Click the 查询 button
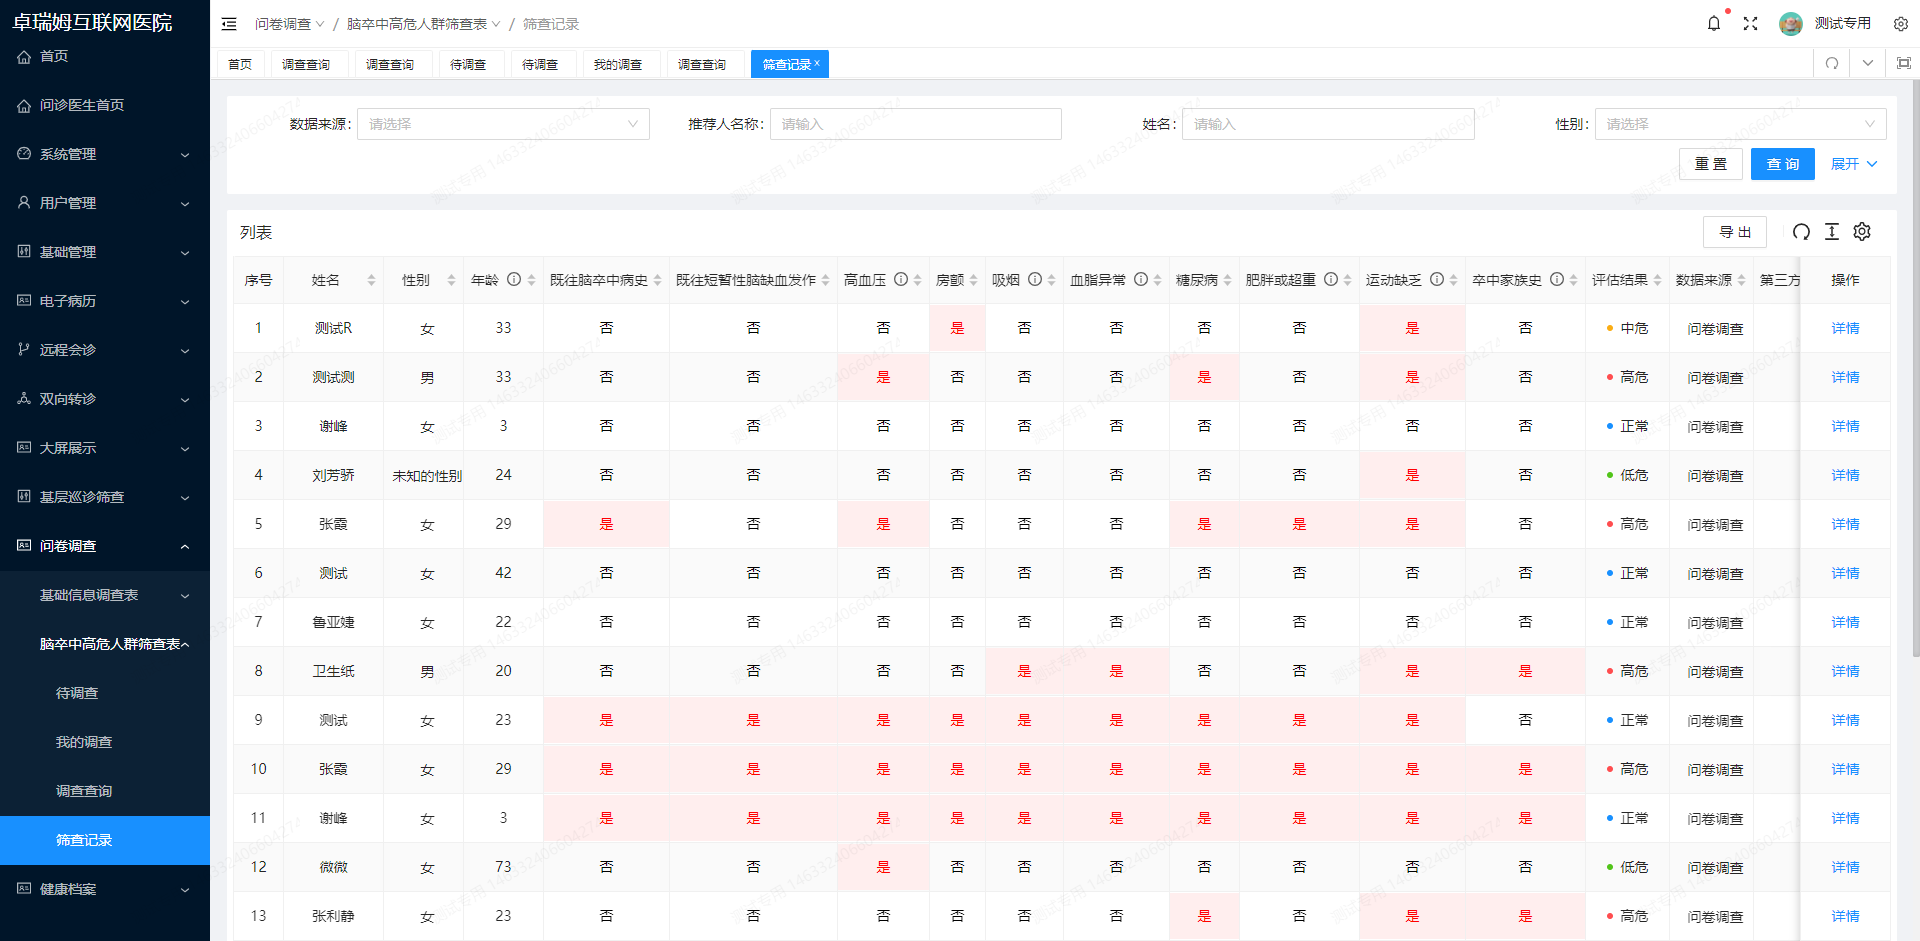This screenshot has height=941, width=1920. (1783, 164)
